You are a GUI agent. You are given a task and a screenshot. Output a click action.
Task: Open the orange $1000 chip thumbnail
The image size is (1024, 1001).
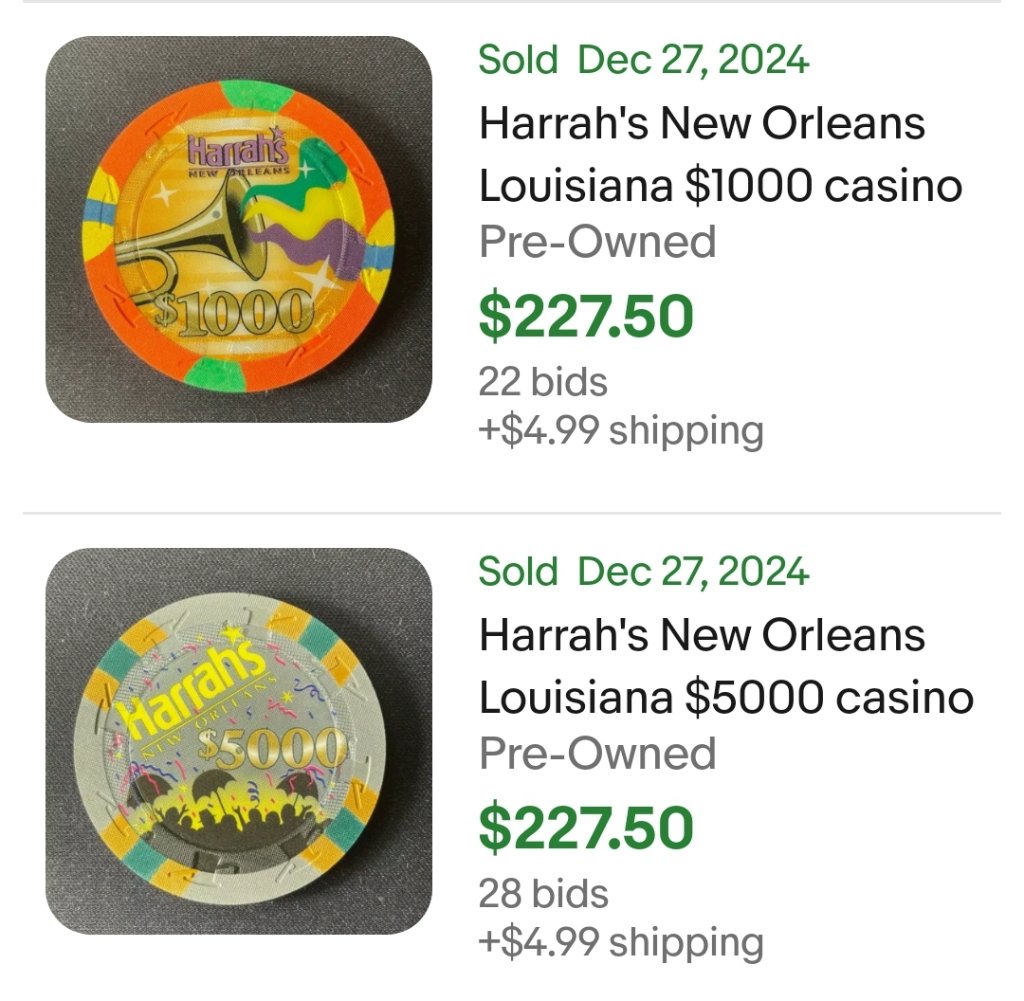[x=239, y=229]
